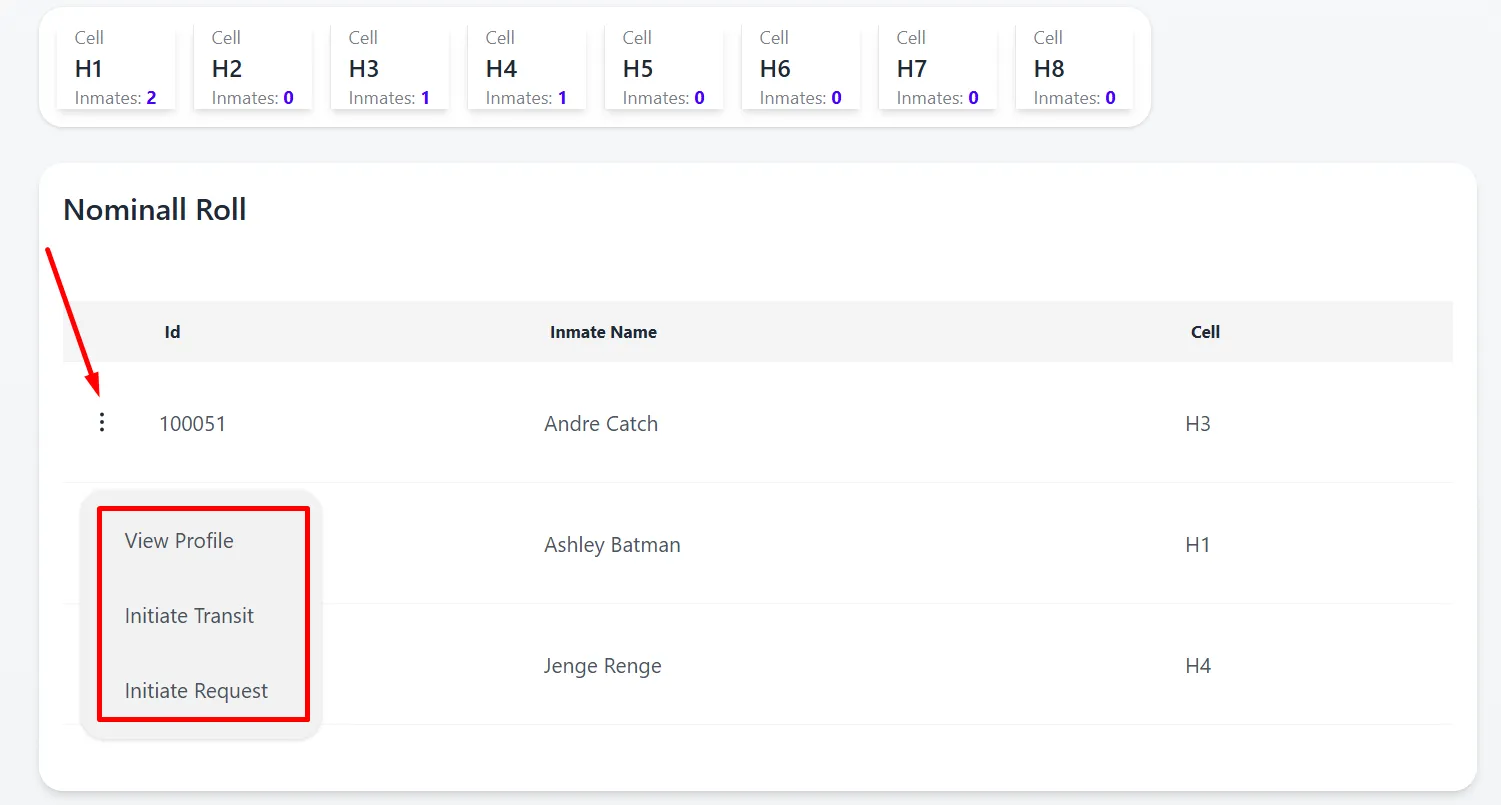Click Initiate Request menu entry

[196, 691]
